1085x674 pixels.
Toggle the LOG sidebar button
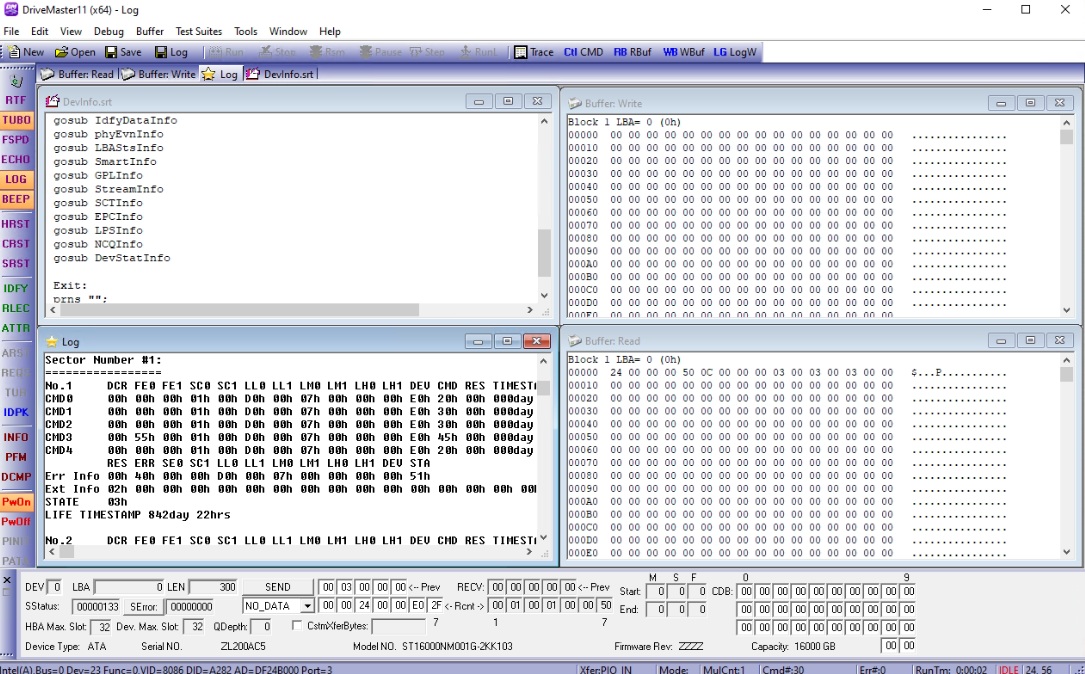[16, 179]
